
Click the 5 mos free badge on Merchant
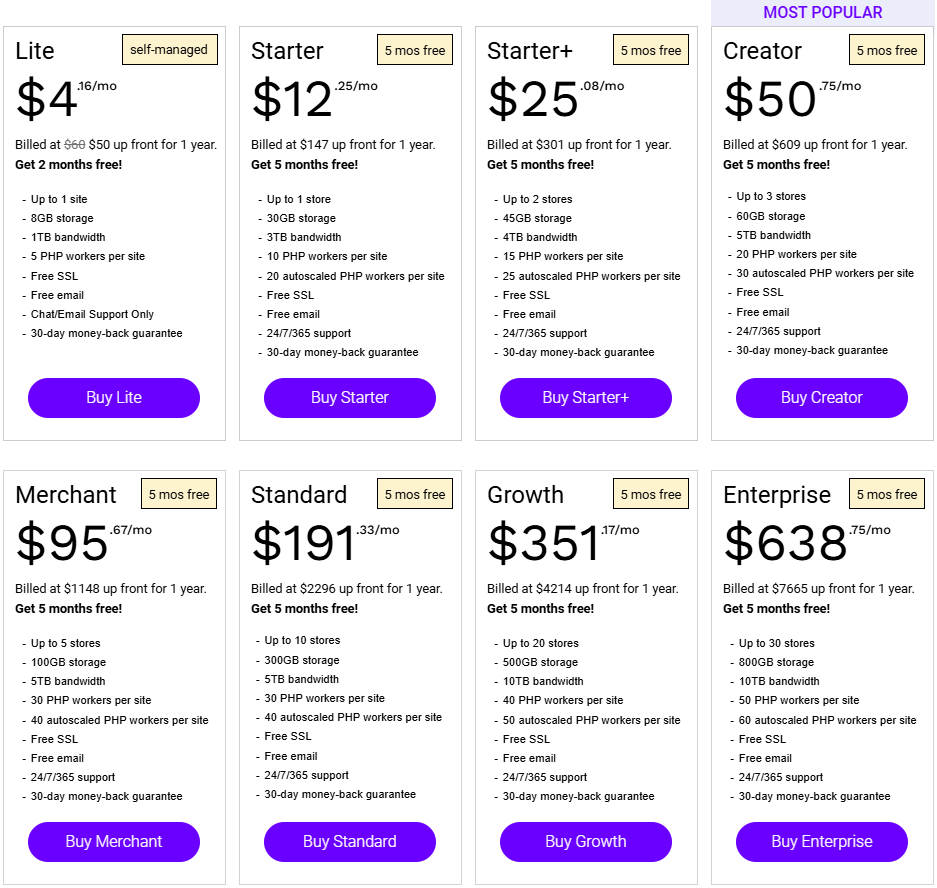[179, 495]
